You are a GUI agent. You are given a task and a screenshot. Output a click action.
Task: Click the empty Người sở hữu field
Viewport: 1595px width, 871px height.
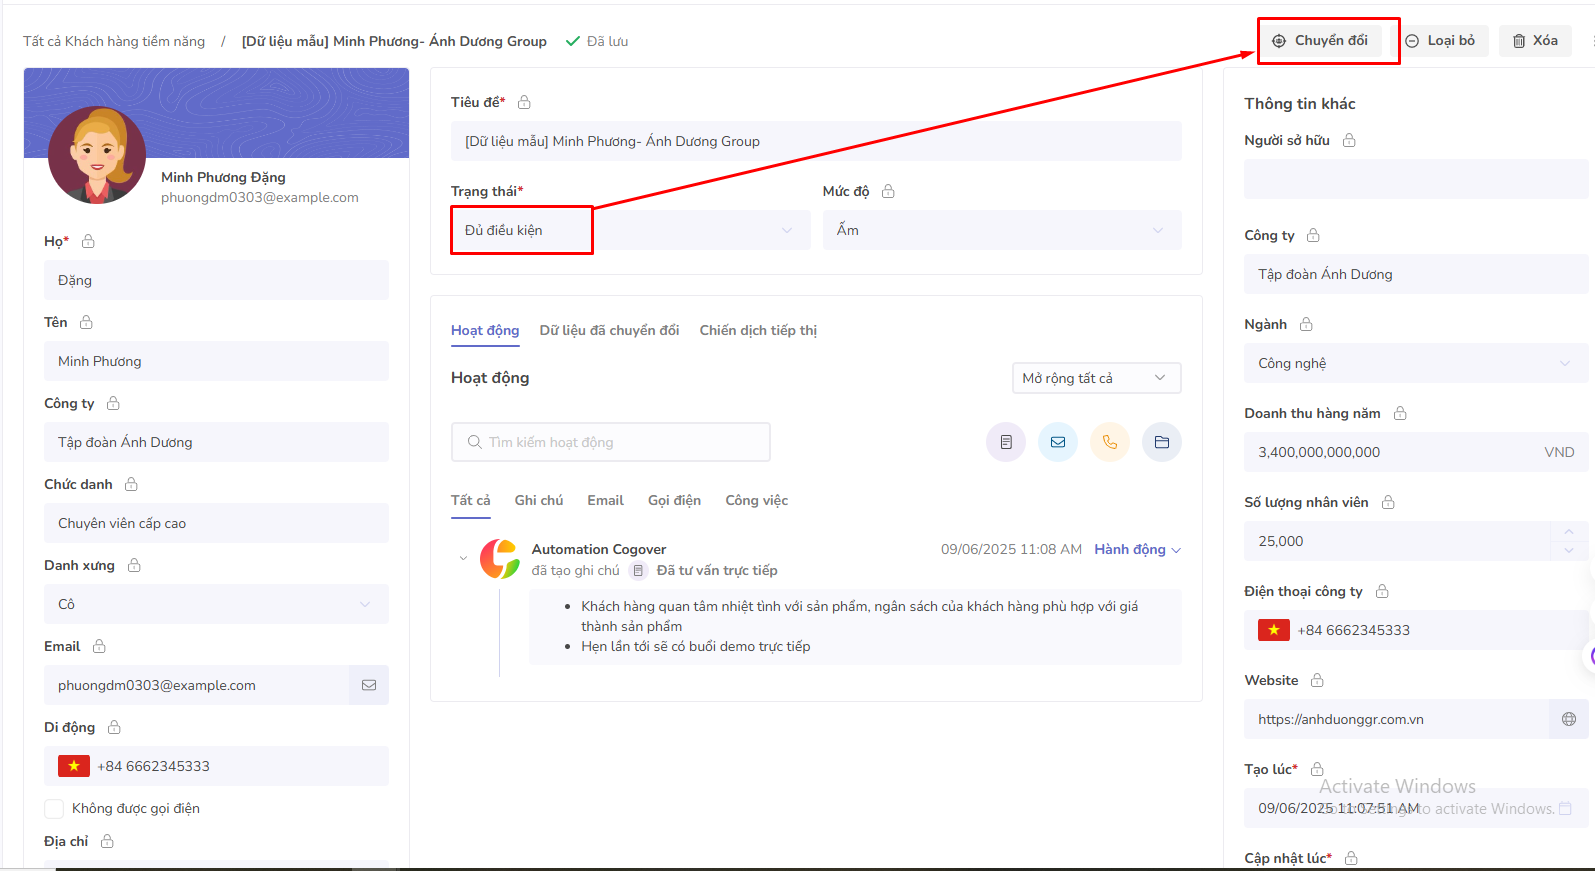pos(1416,179)
